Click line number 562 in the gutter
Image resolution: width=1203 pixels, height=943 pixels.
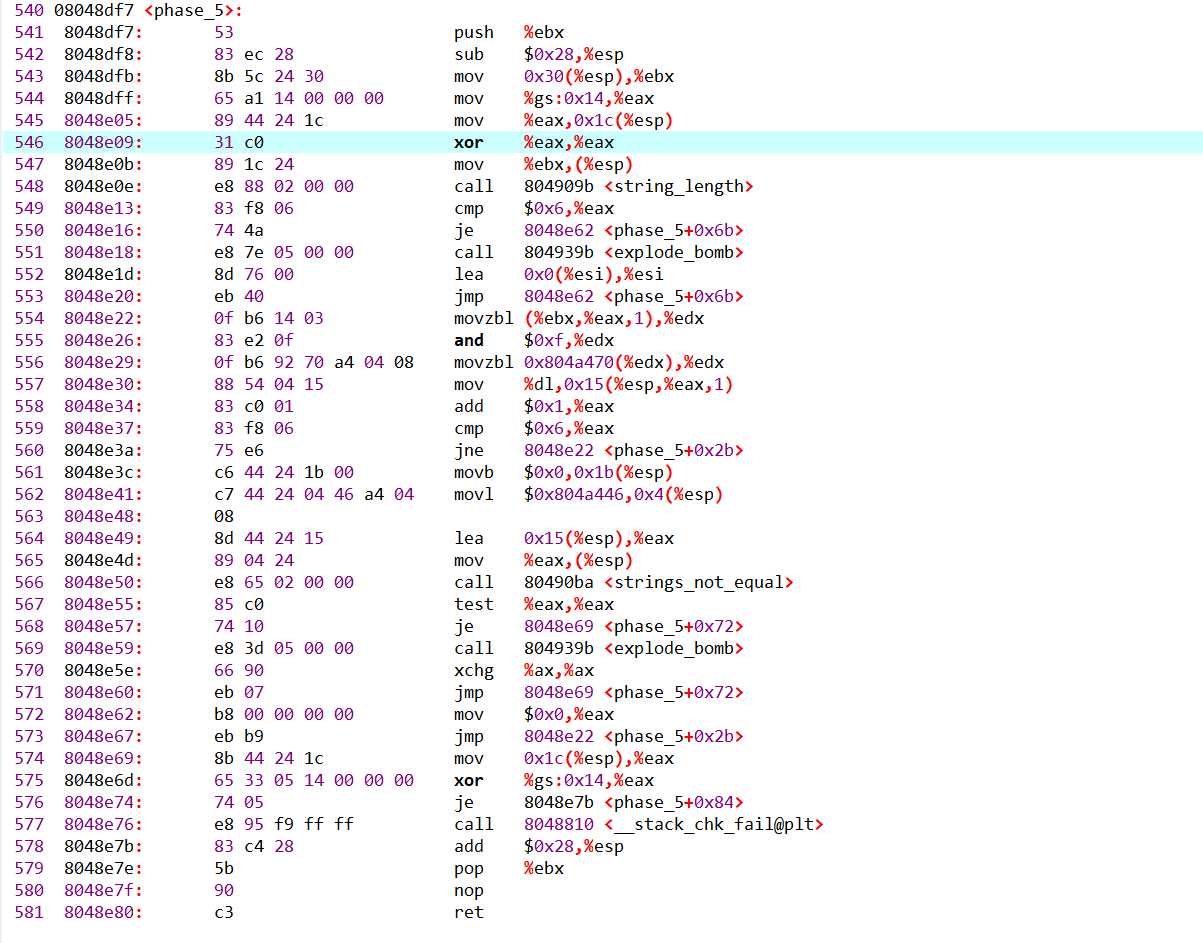[x=29, y=494]
